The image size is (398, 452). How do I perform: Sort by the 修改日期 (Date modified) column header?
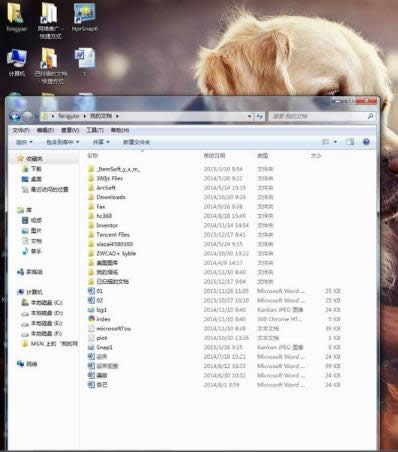214,156
